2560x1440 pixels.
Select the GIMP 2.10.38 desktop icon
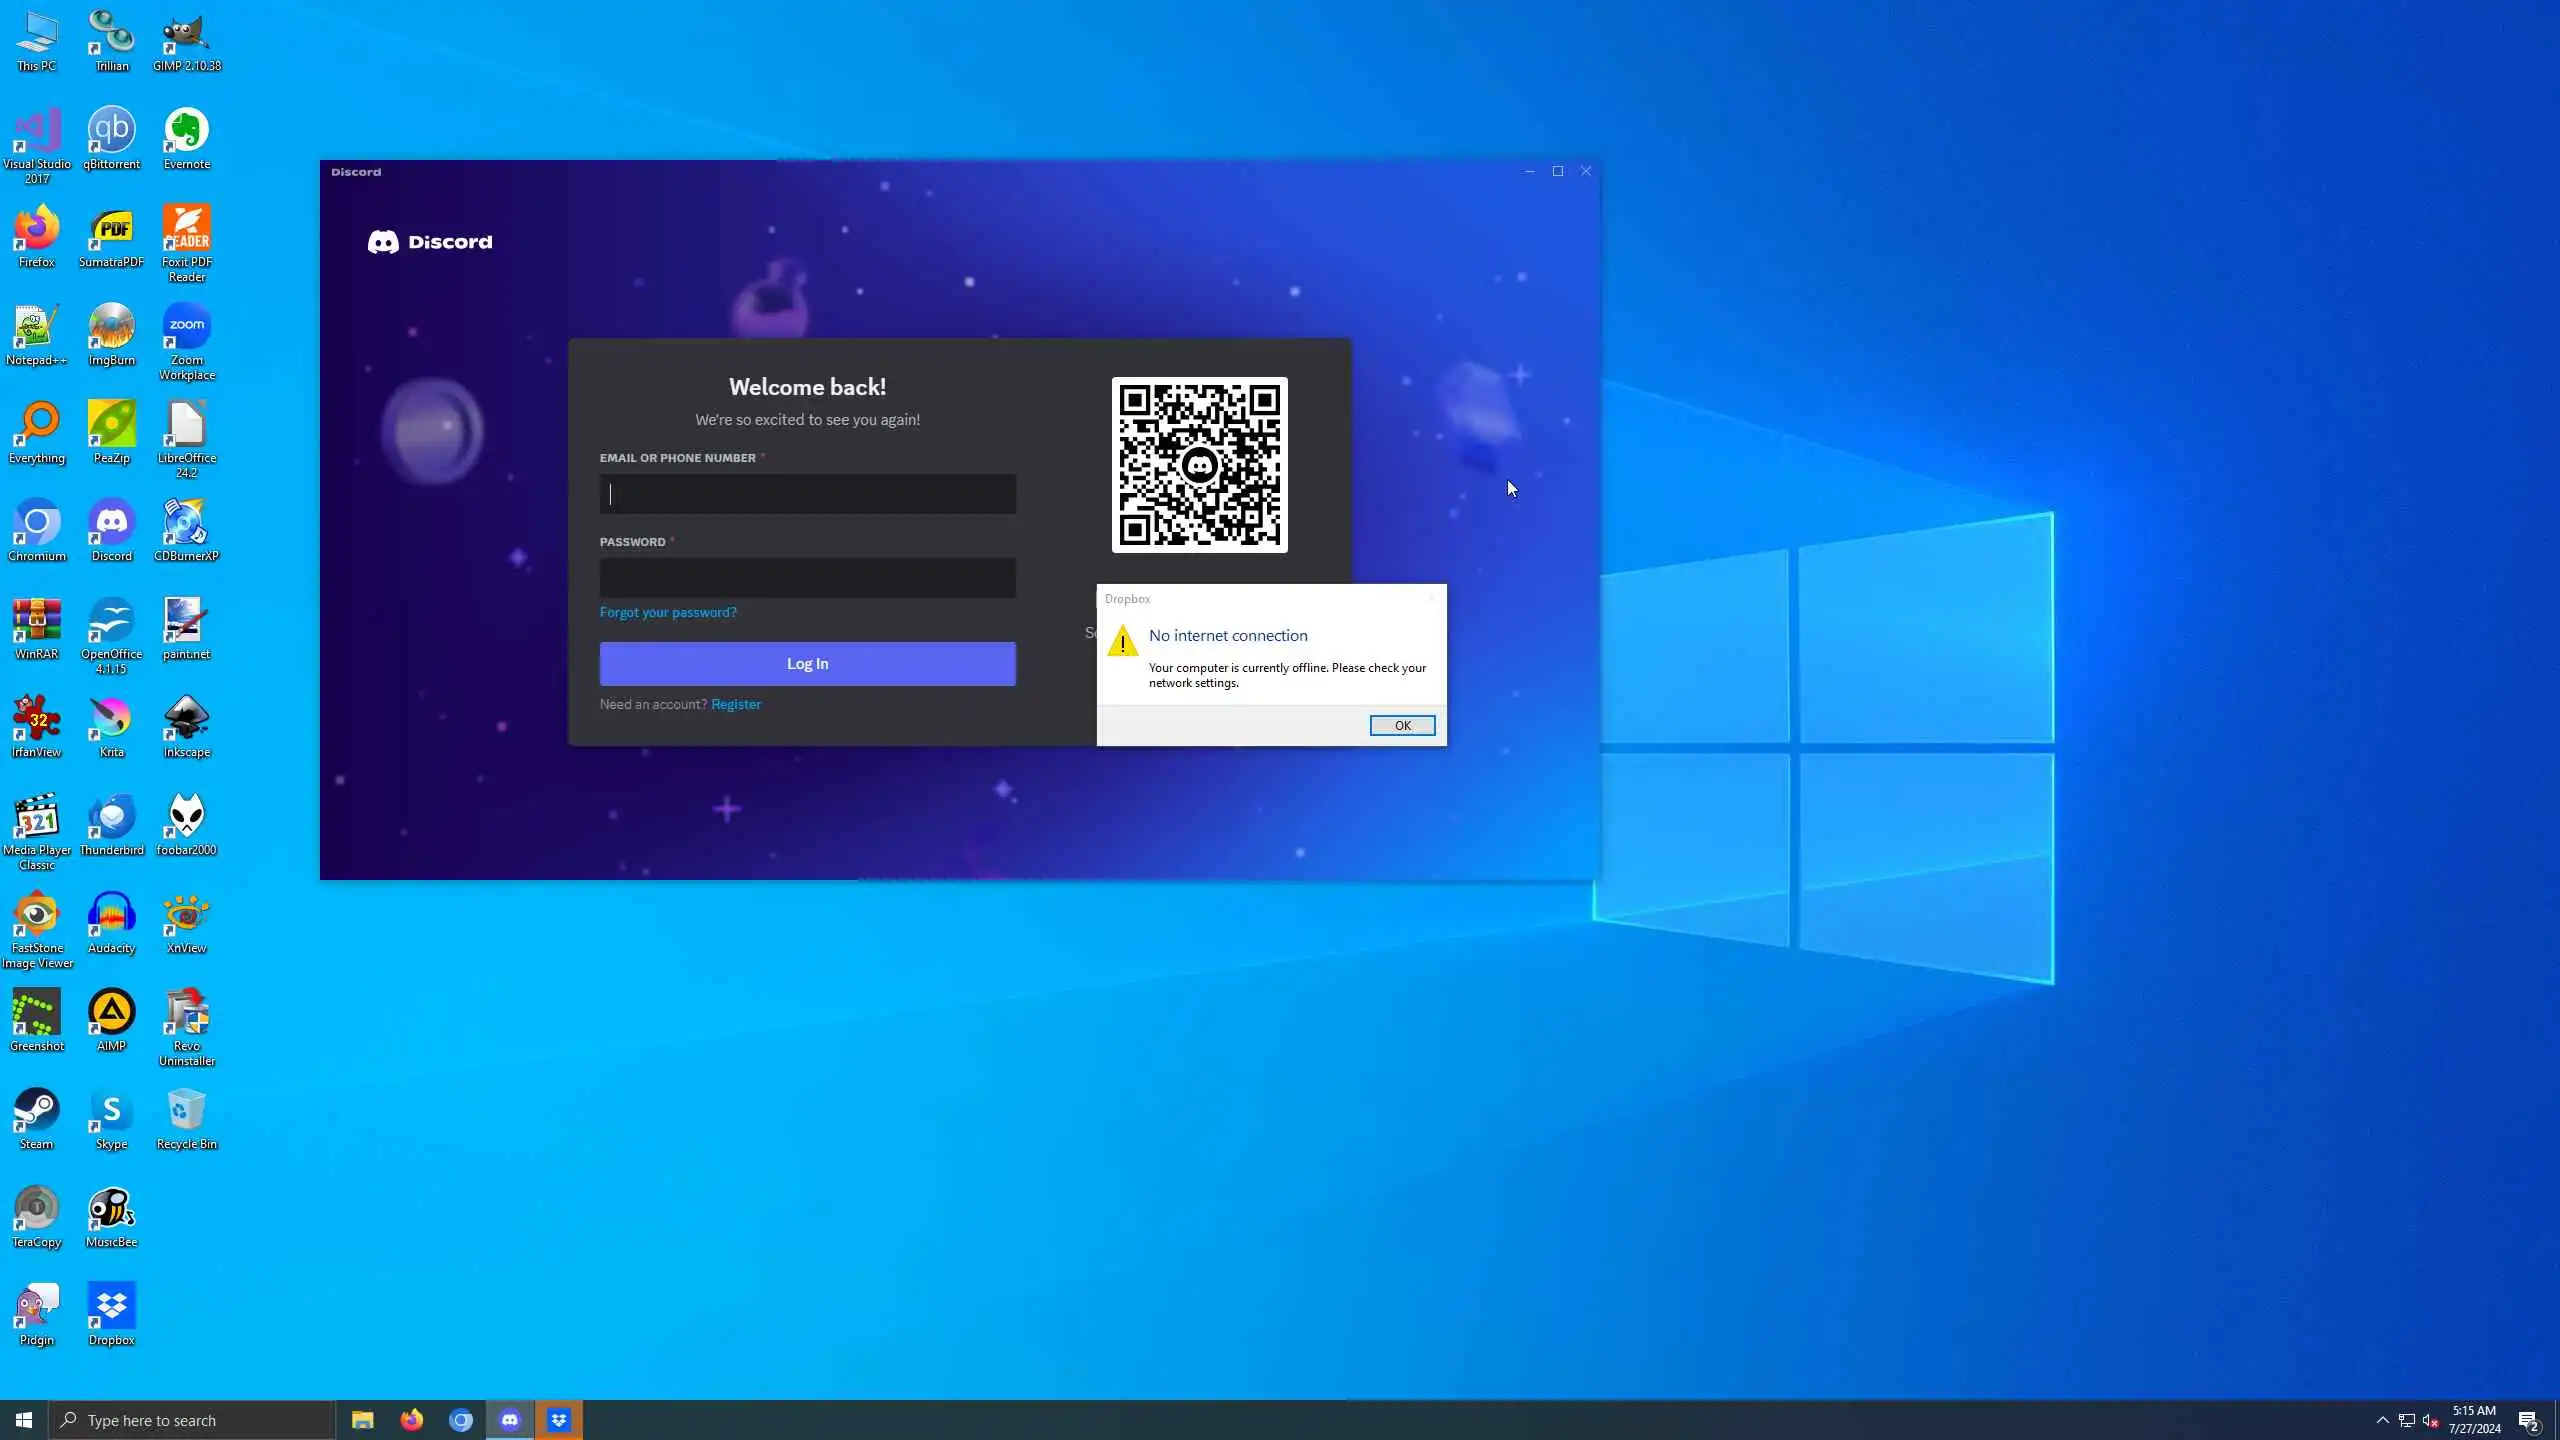[x=187, y=34]
